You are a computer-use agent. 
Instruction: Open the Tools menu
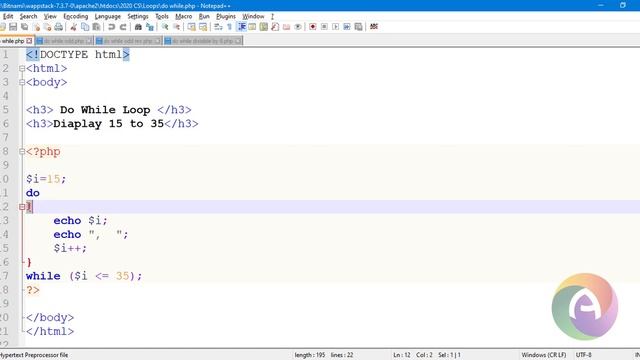coord(162,16)
